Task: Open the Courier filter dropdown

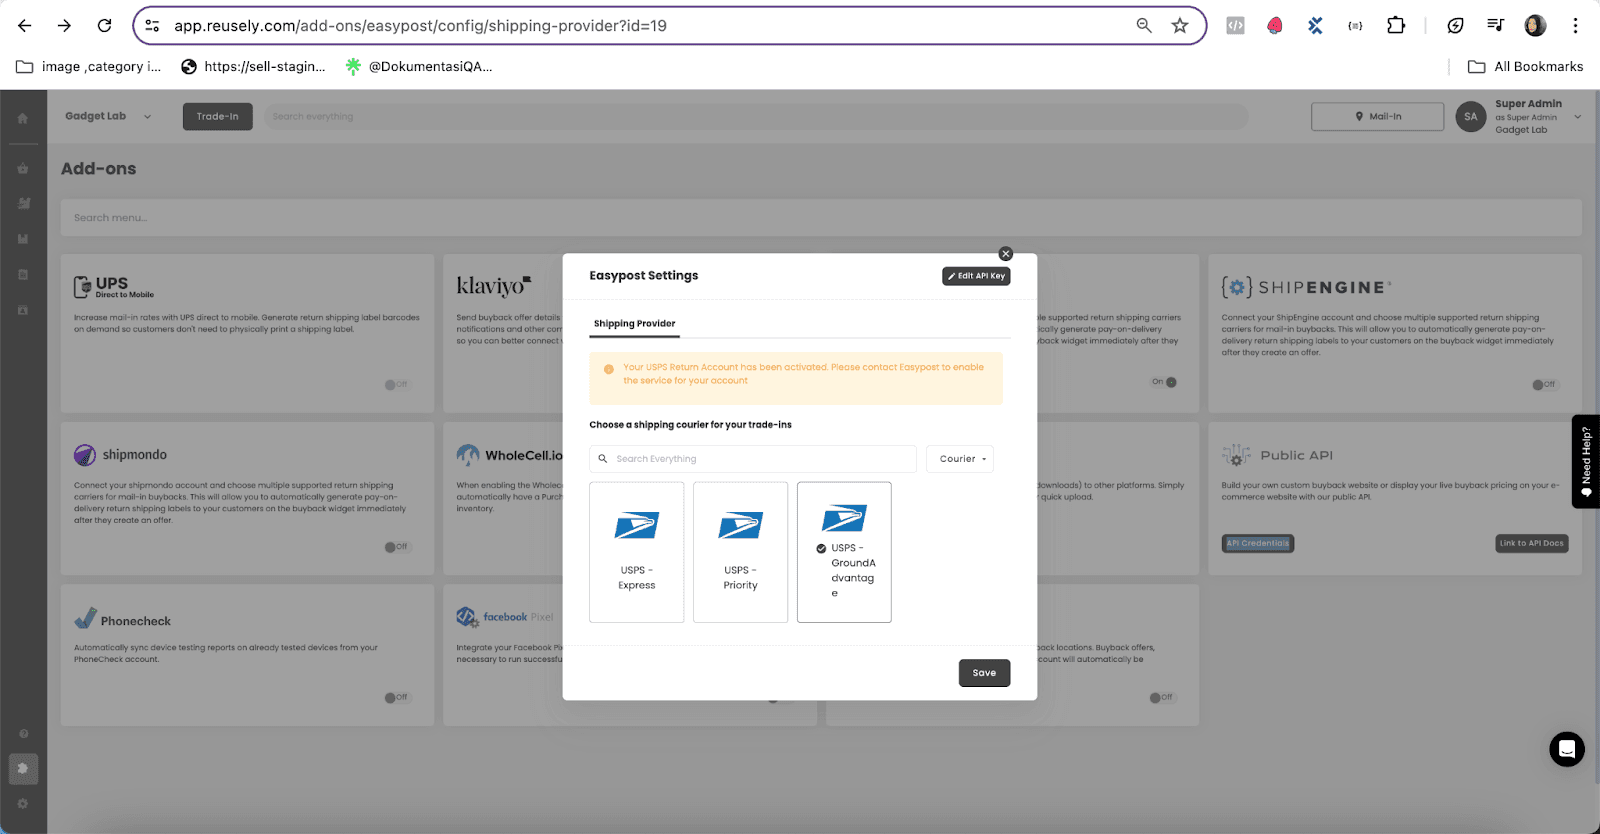Action: pyautogui.click(x=960, y=459)
